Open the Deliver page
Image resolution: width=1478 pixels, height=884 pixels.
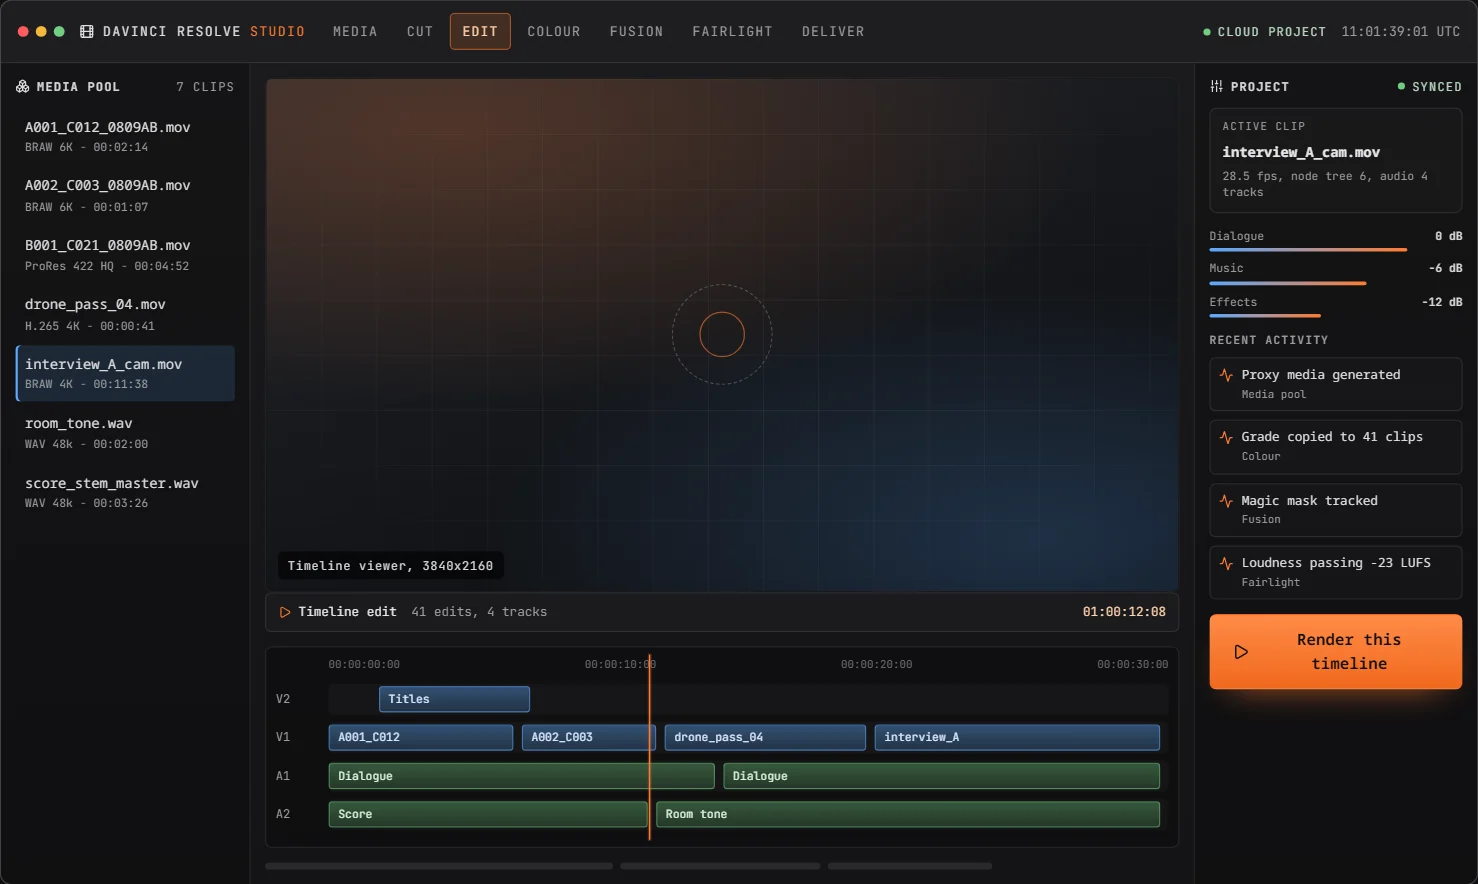coord(833,32)
